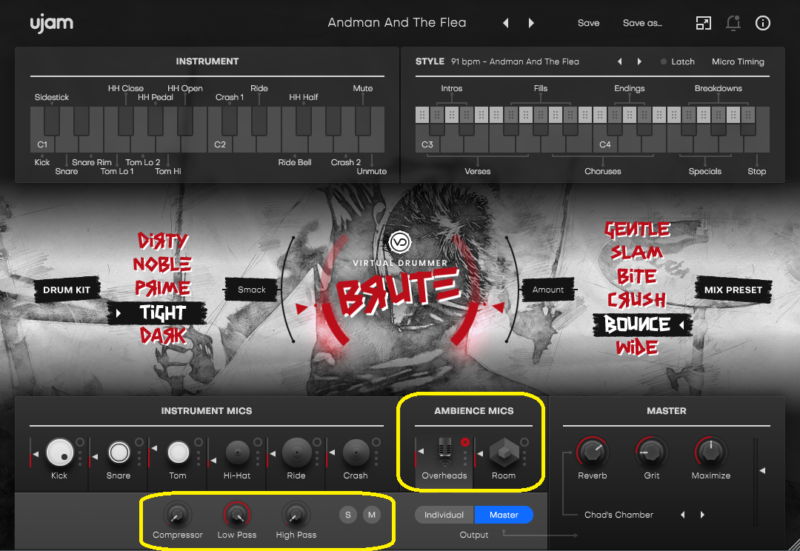Click the C1 key on instrument keyboard
Viewport: 800px width, 551px height.
[x=42, y=144]
